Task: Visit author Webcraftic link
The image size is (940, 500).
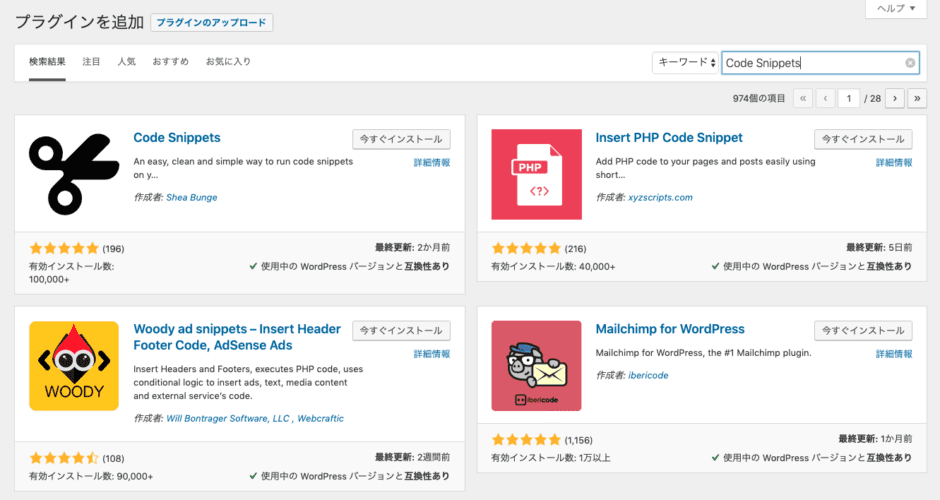Action: click(321, 418)
